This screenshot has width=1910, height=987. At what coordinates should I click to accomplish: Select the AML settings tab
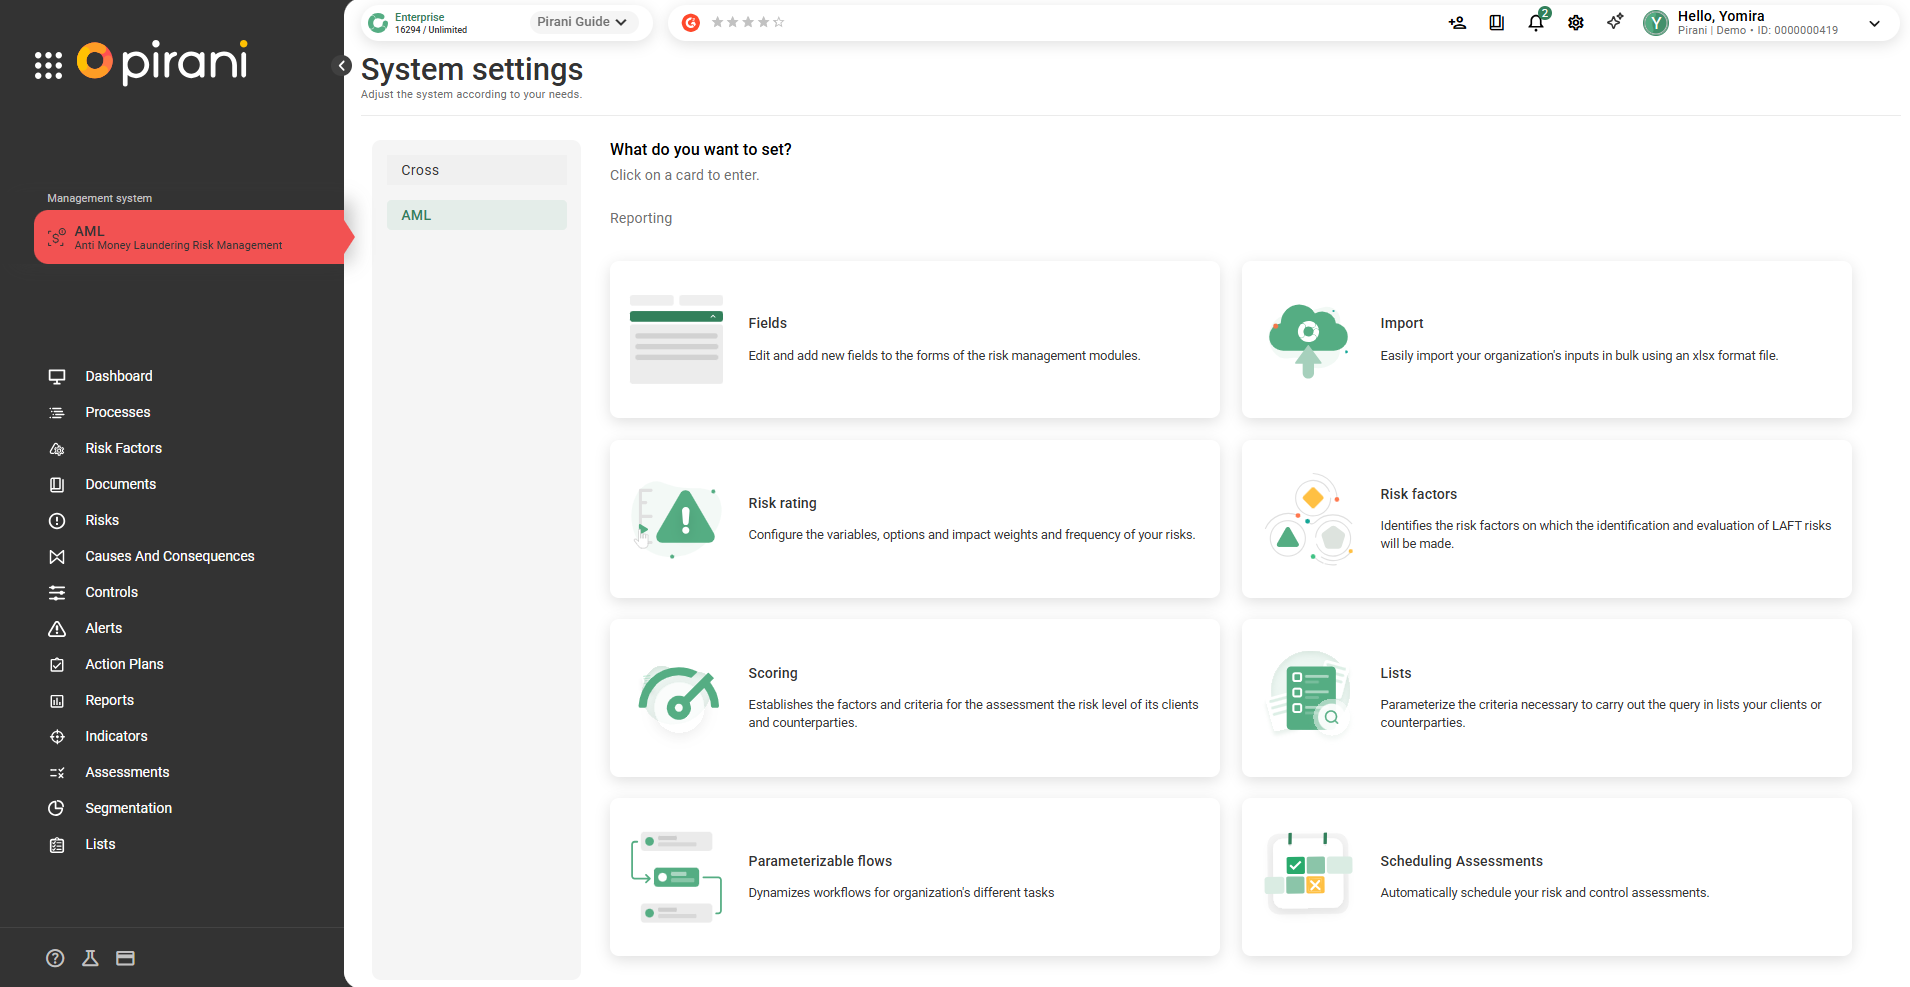(476, 215)
